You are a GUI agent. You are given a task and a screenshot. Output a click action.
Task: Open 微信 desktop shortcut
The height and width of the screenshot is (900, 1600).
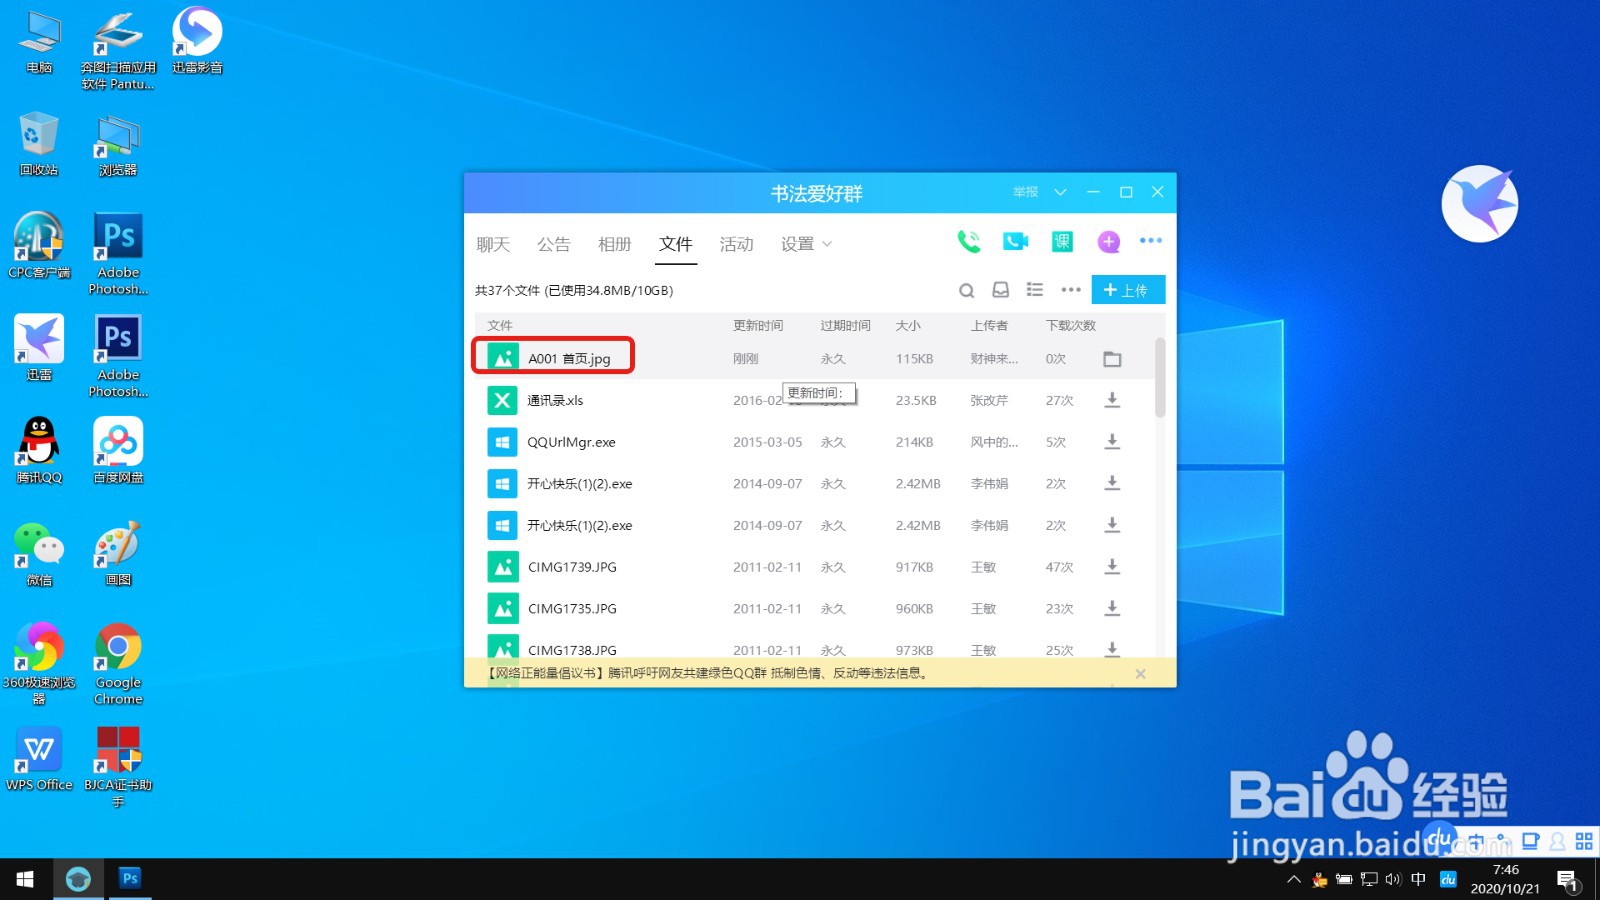point(39,553)
